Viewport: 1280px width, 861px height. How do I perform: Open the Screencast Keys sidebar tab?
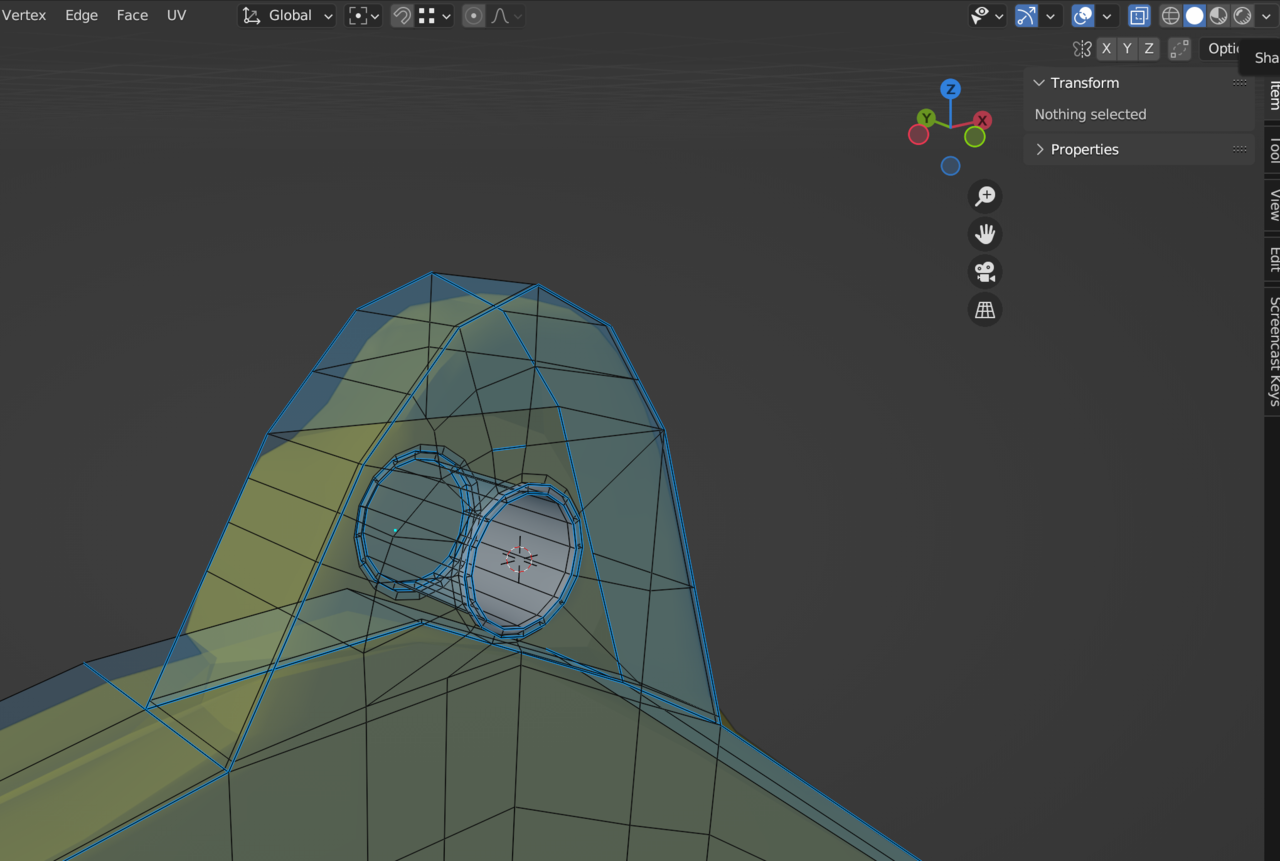coord(1273,350)
